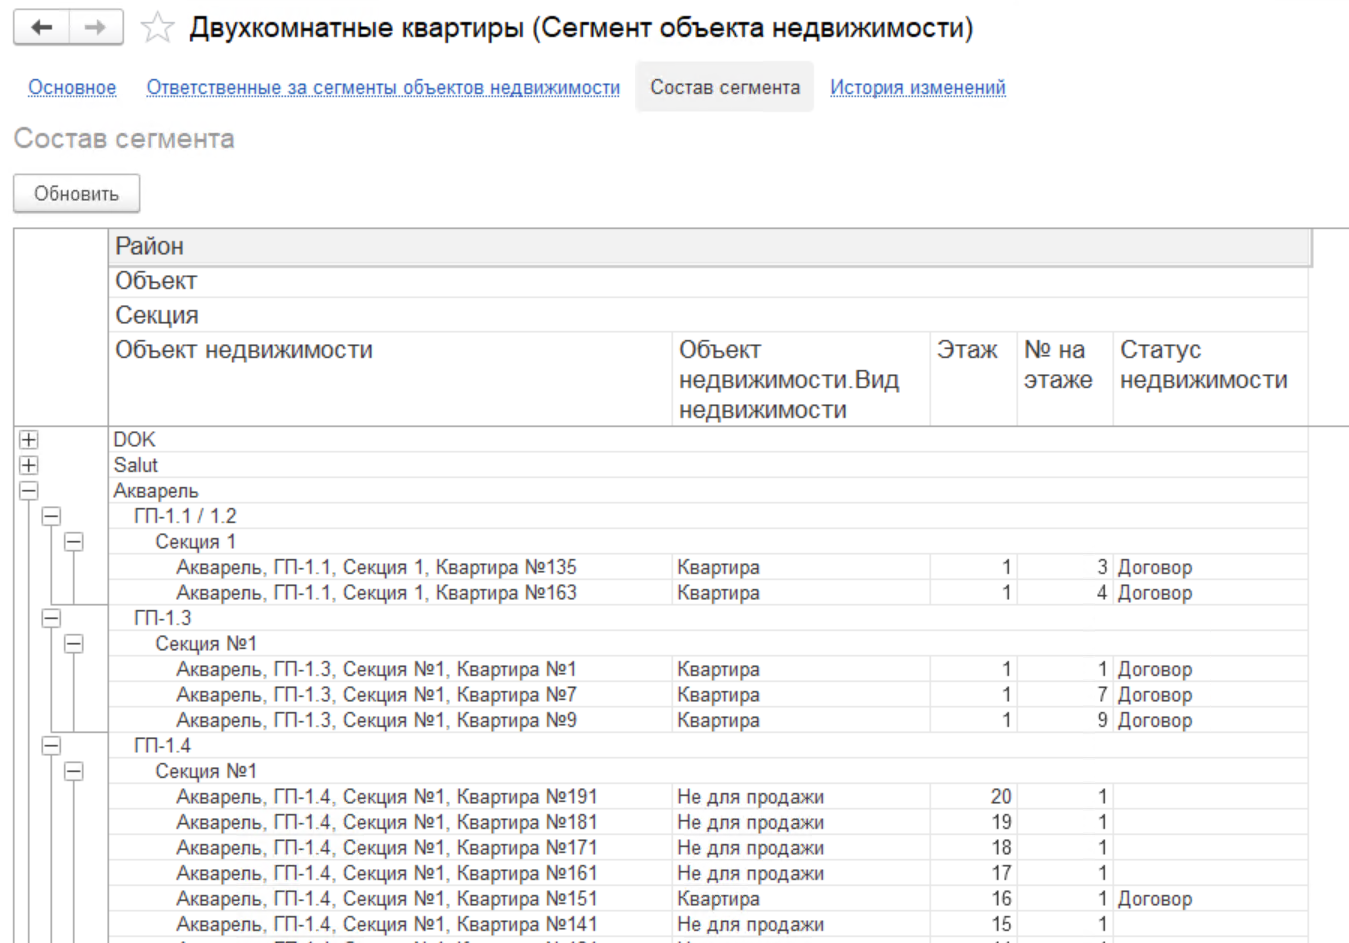Collapse the ГП-1.3 object group
1349x943 pixels.
[x=51, y=619]
